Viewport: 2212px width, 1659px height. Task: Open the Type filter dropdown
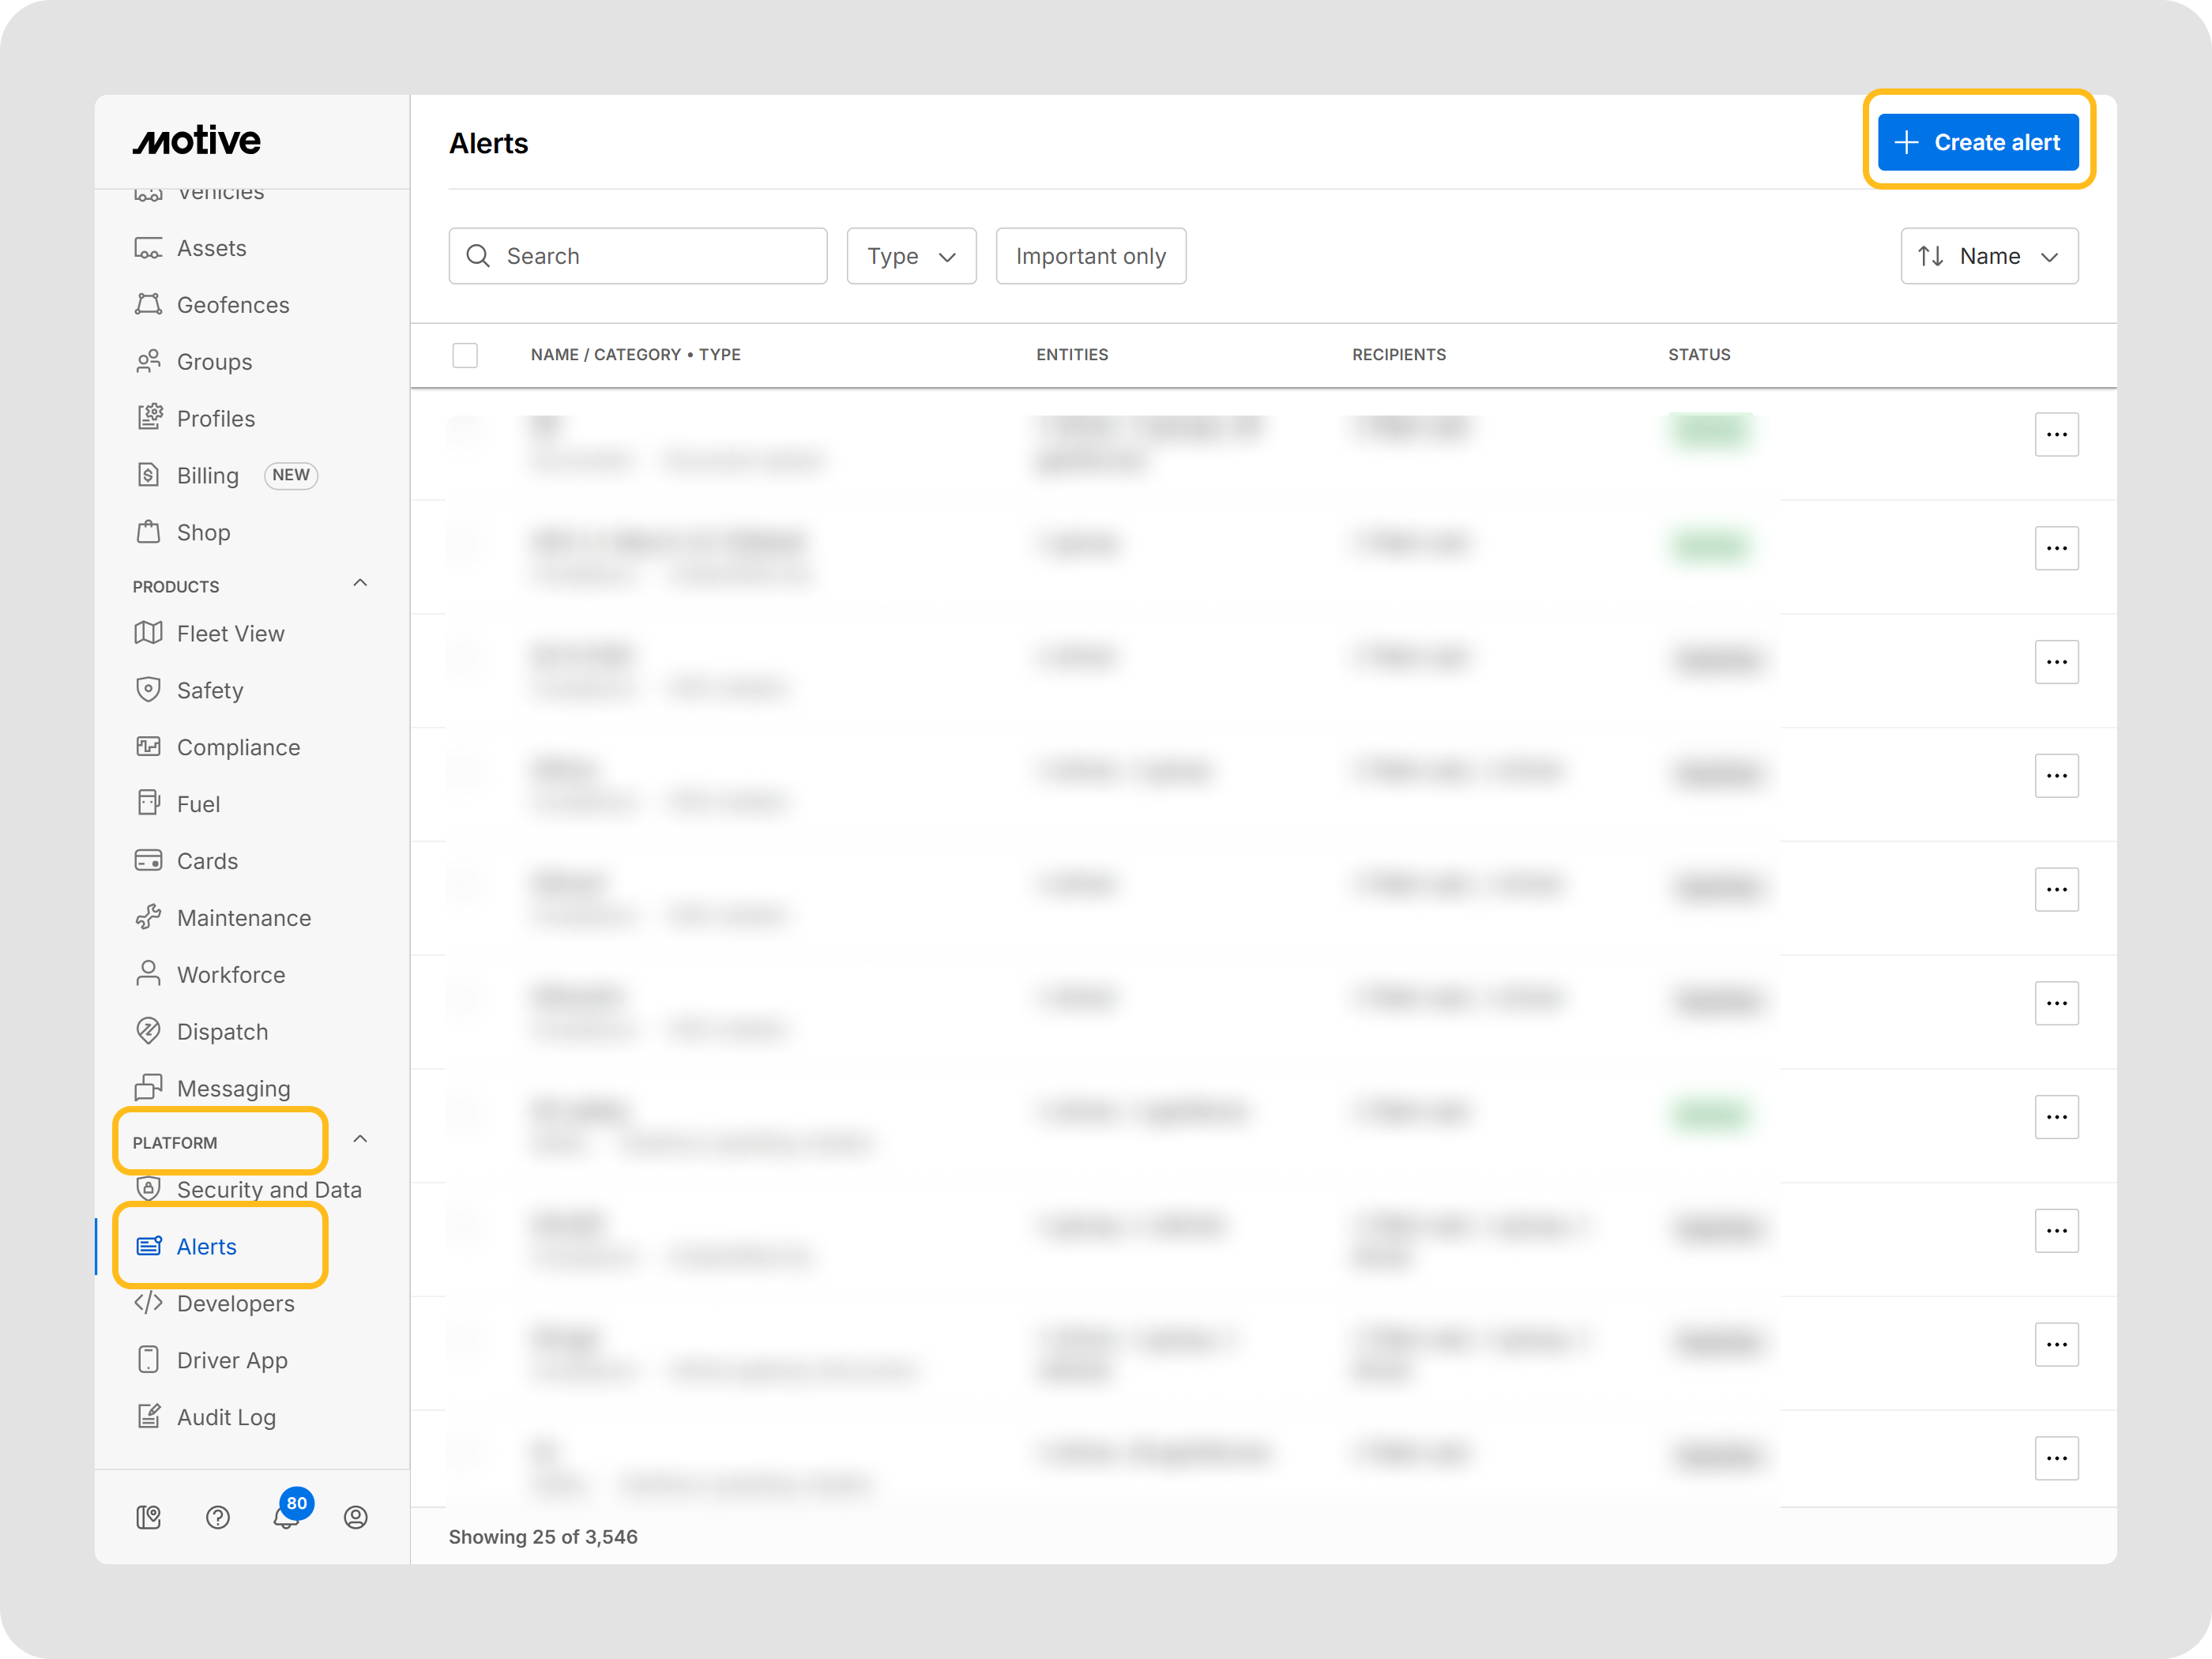pyautogui.click(x=910, y=257)
